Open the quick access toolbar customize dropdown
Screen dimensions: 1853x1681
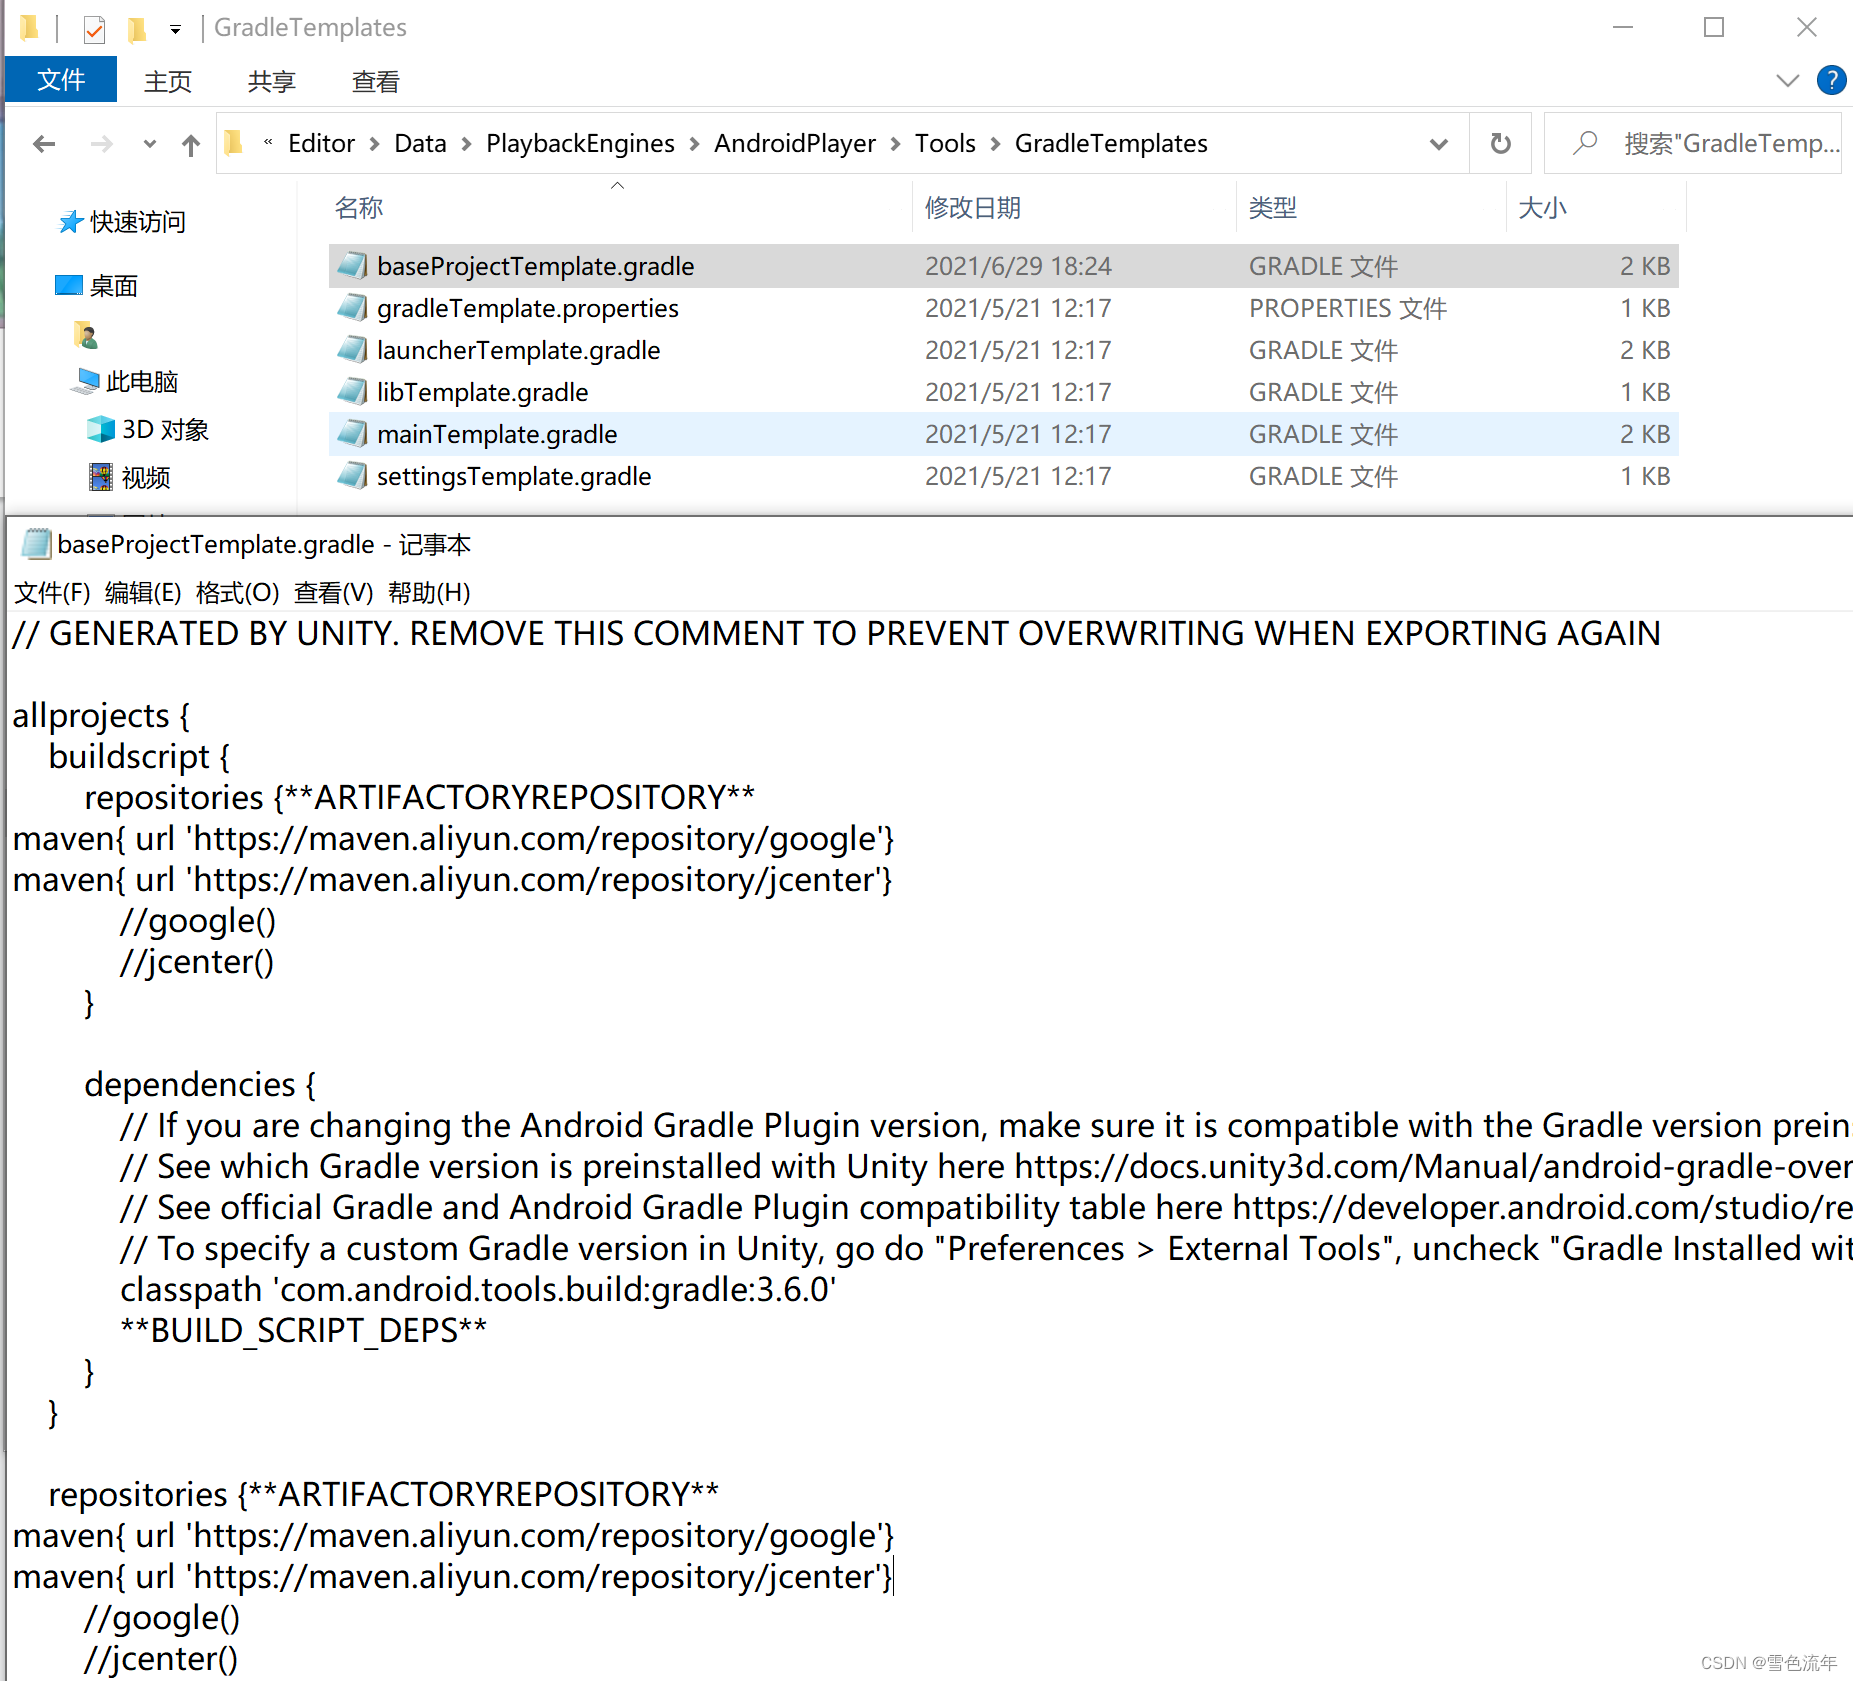coord(175,30)
